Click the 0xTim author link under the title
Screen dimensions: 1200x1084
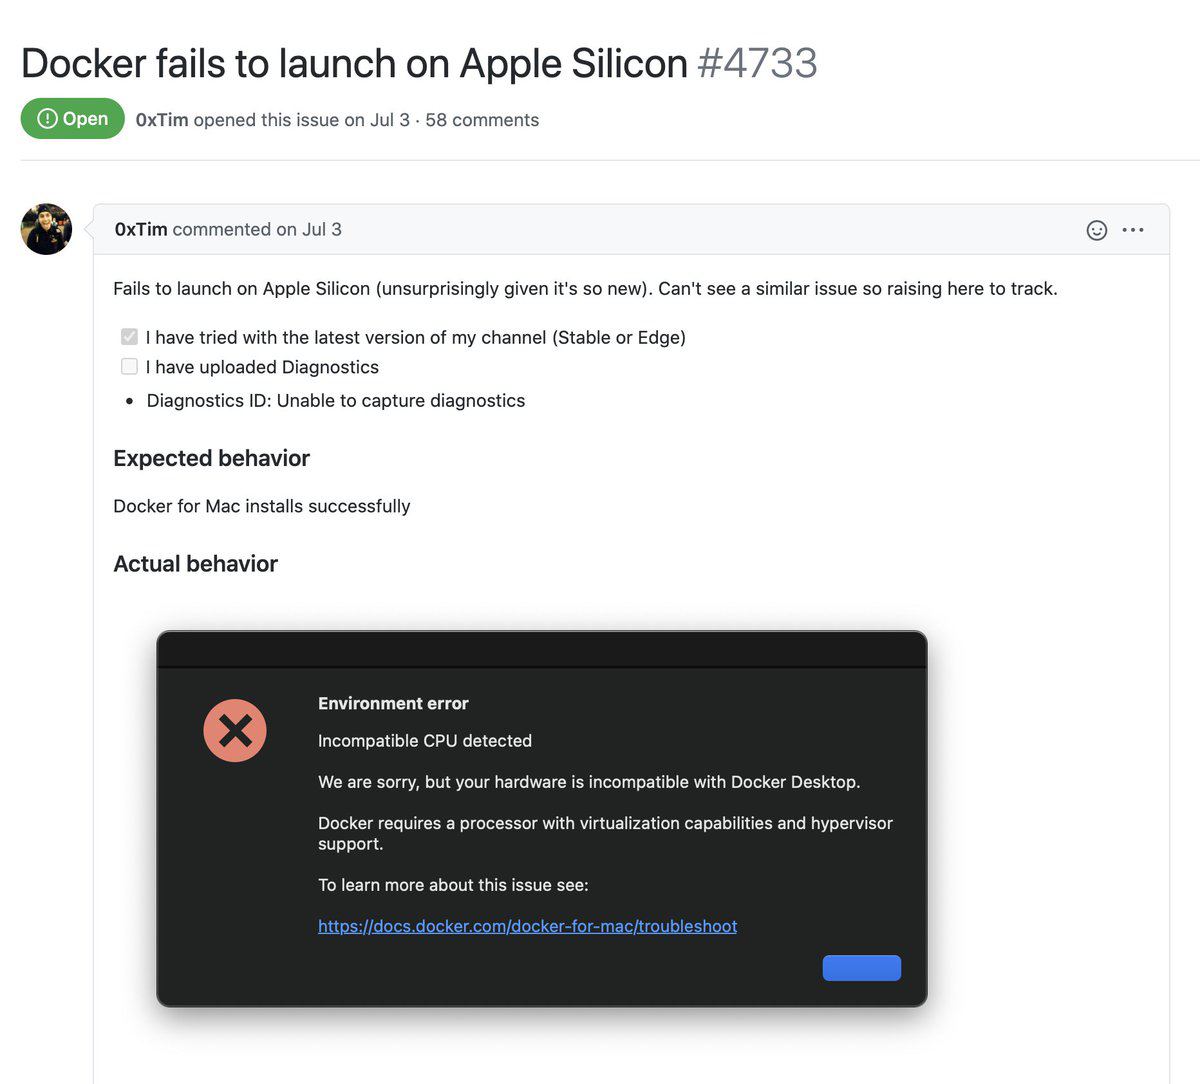[162, 120]
